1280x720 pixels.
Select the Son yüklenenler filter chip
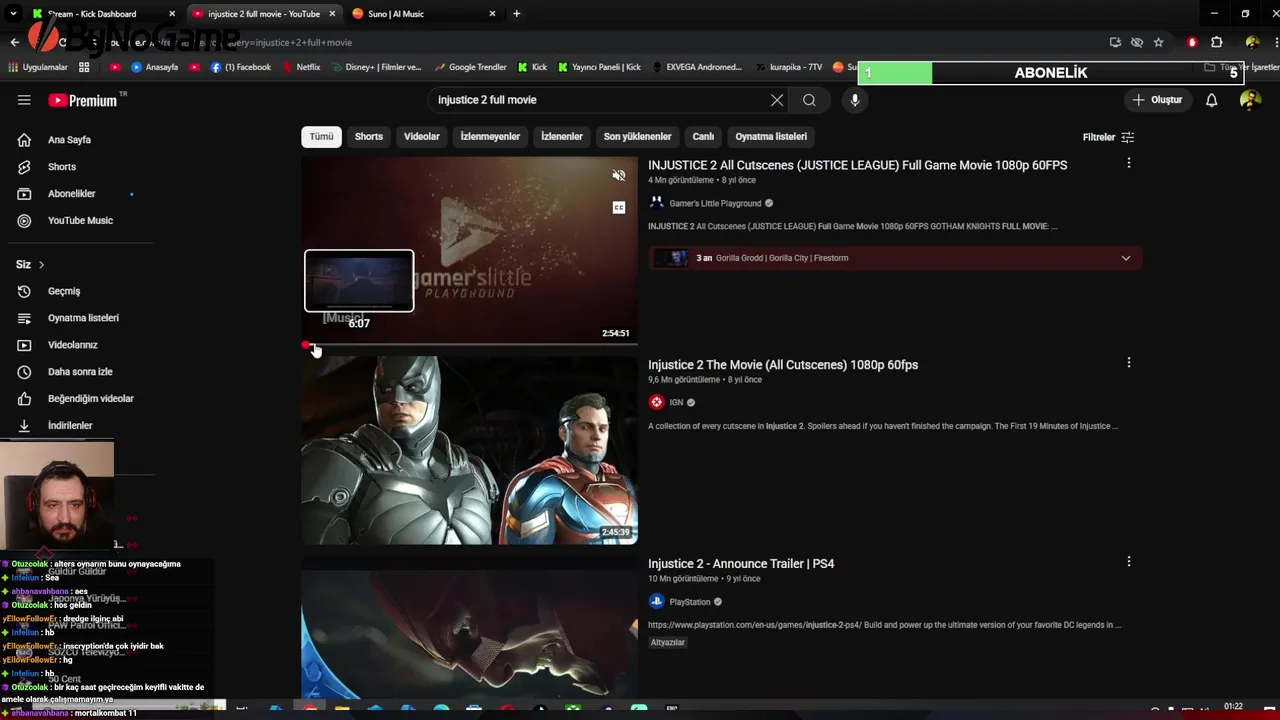tap(637, 137)
